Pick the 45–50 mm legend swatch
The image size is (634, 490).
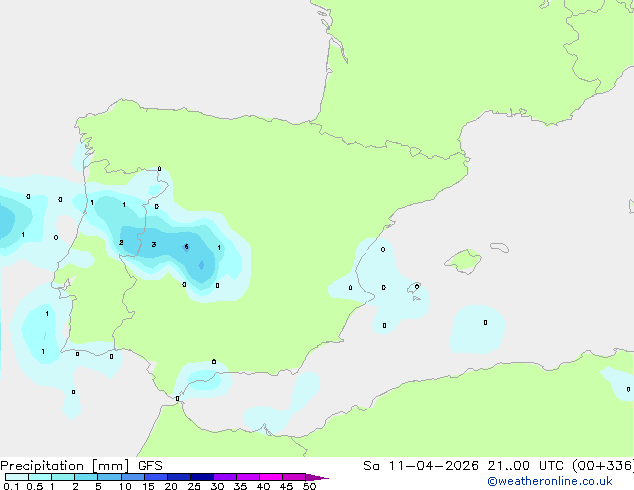coord(294,477)
